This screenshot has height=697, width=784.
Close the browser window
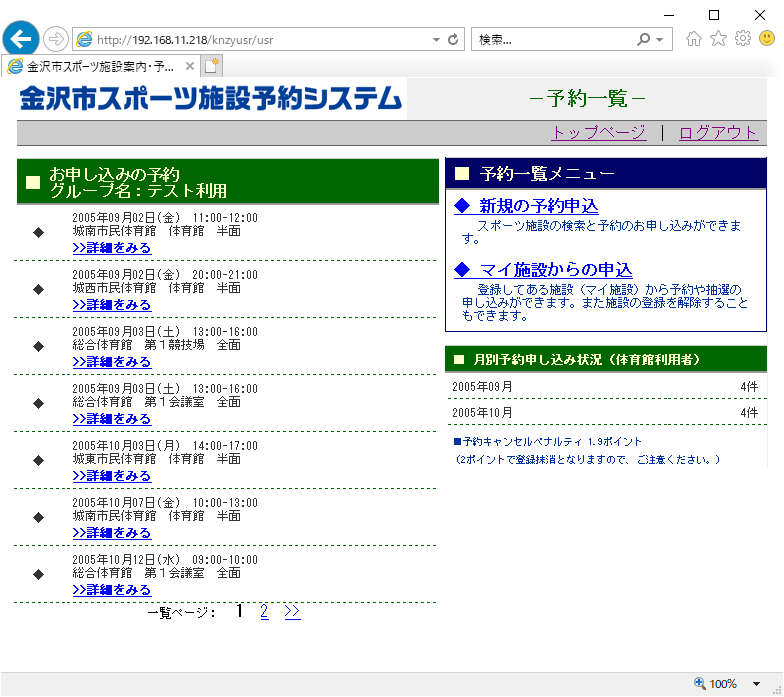click(x=760, y=16)
